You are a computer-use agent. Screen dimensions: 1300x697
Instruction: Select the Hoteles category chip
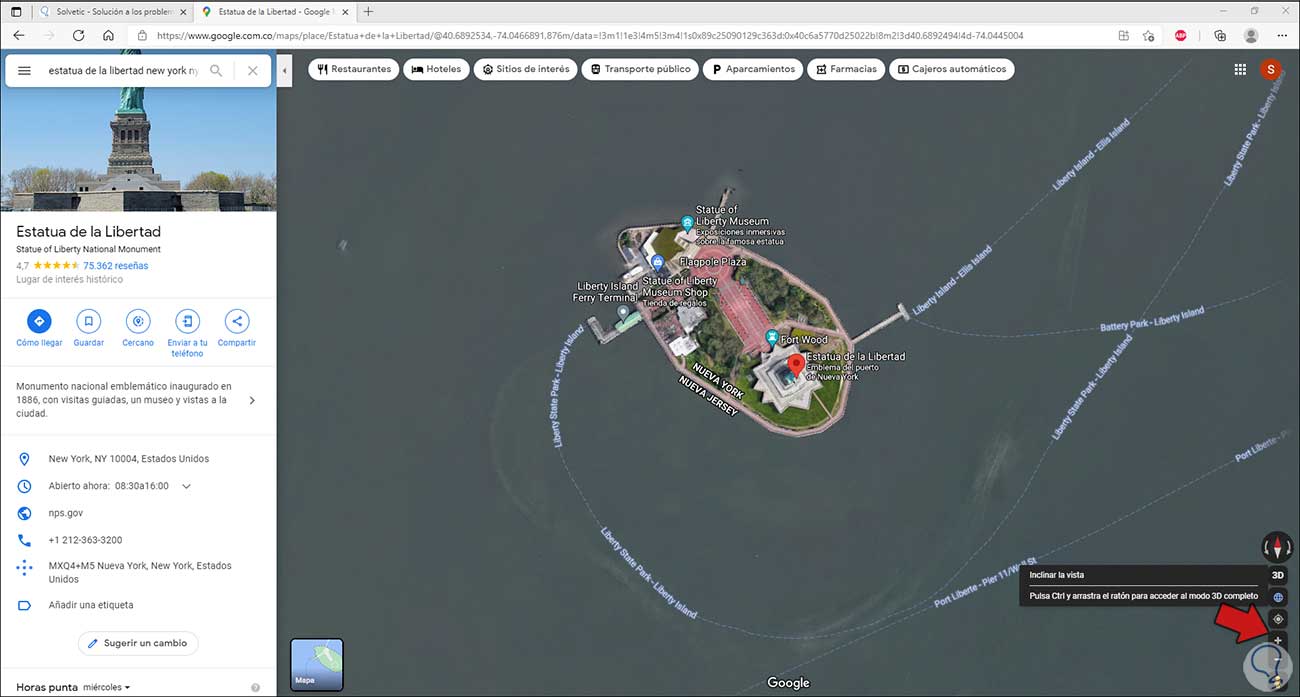[436, 70]
